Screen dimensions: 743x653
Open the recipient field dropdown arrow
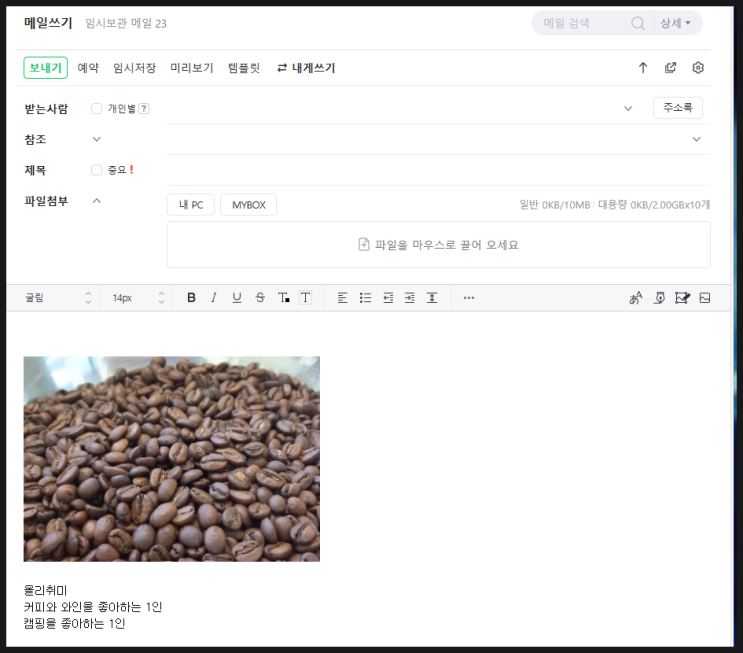click(628, 109)
